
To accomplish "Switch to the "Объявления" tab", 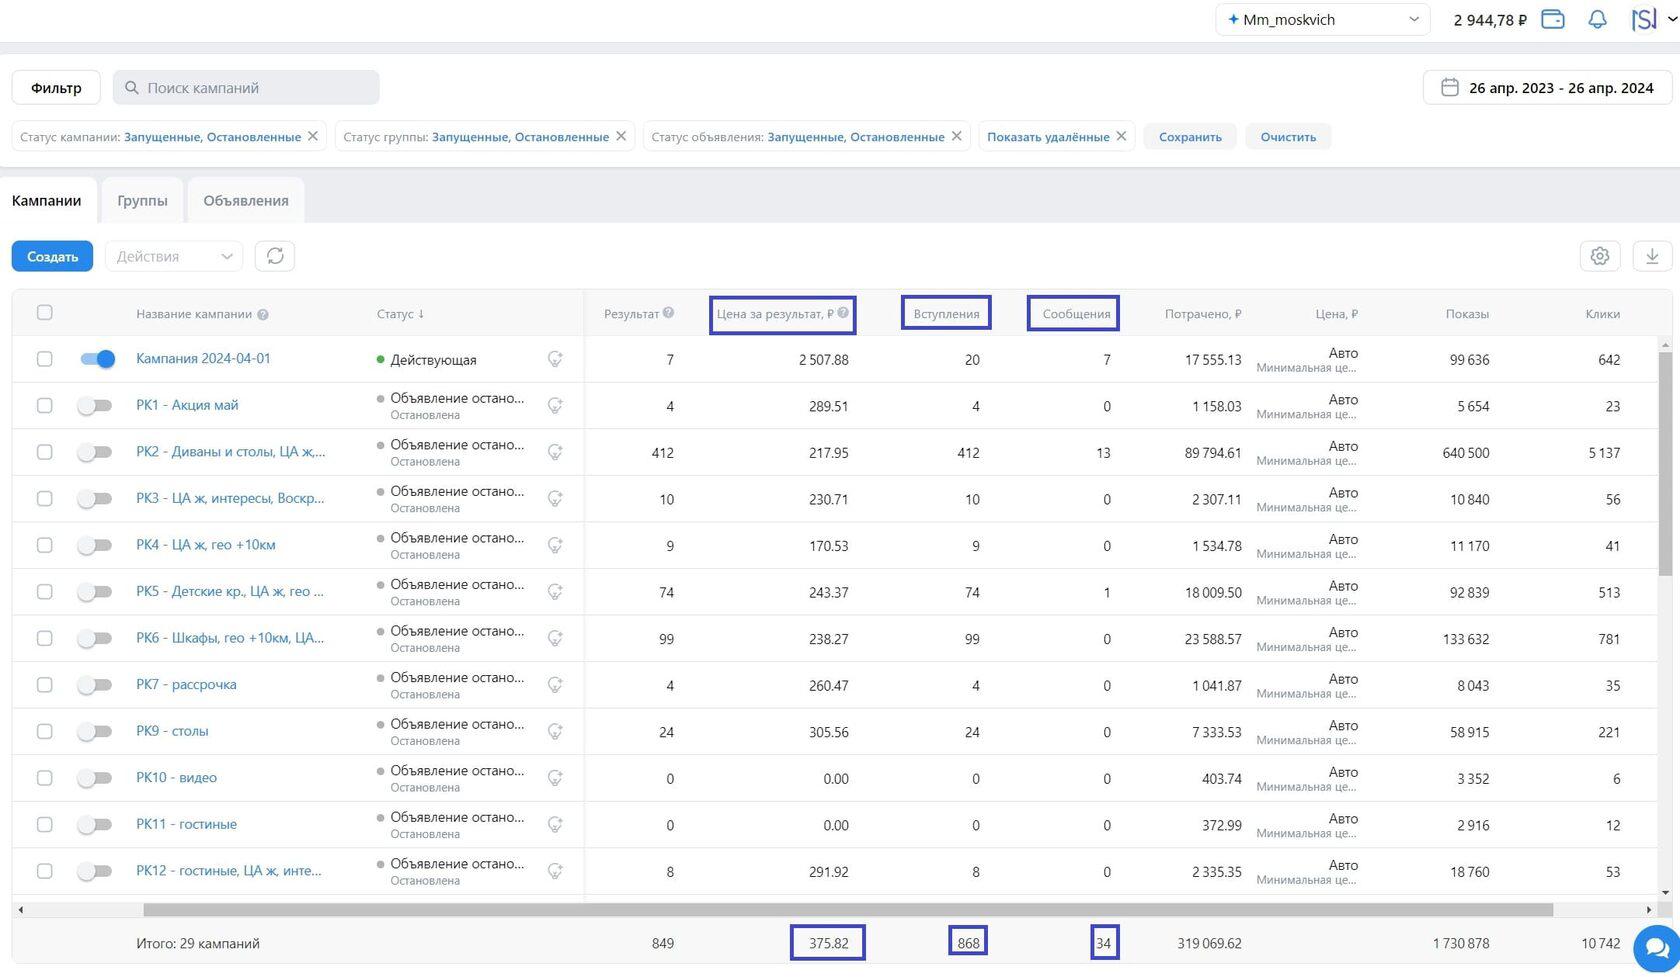I will [246, 200].
